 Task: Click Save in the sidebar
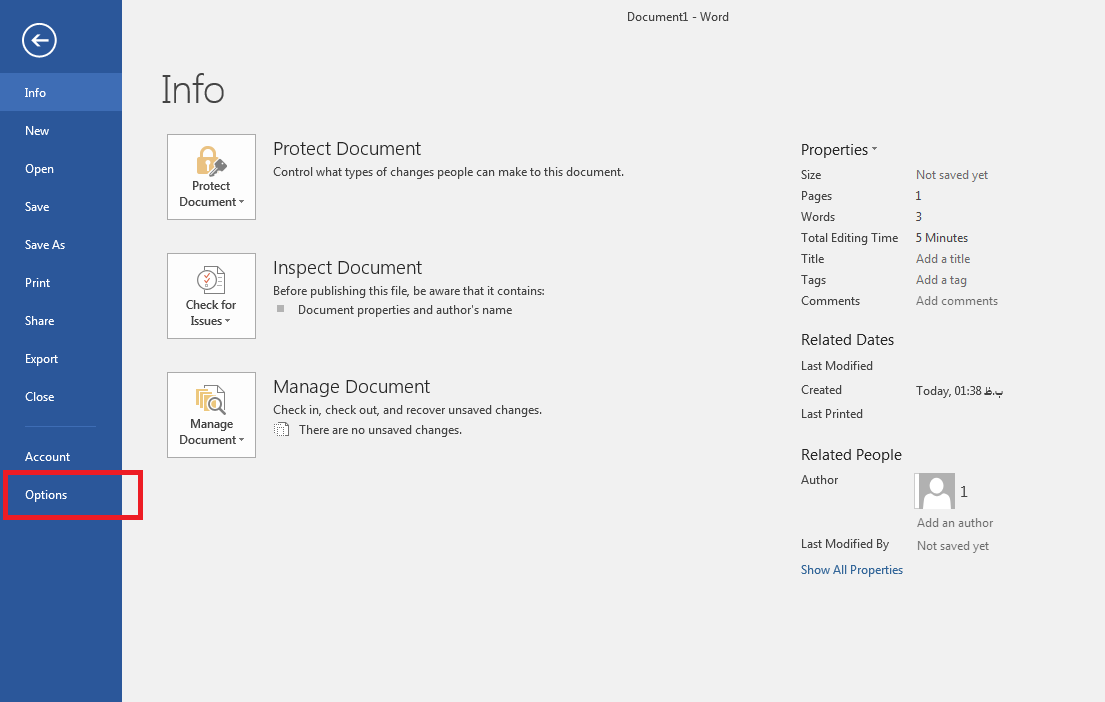tap(61, 207)
